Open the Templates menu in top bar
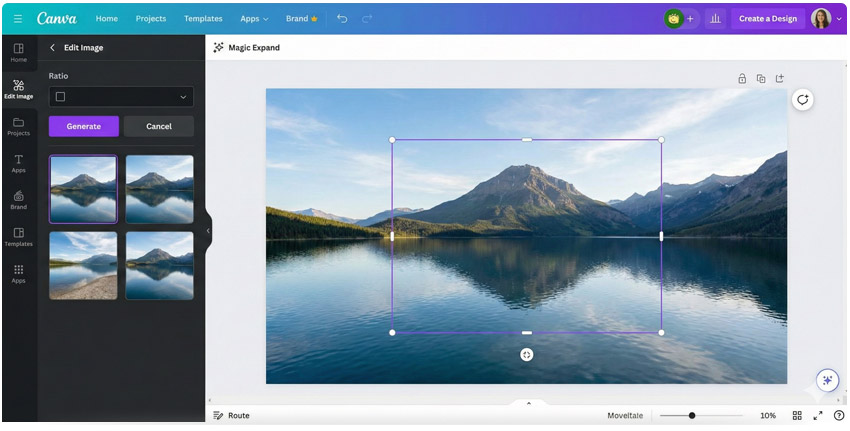 point(203,18)
